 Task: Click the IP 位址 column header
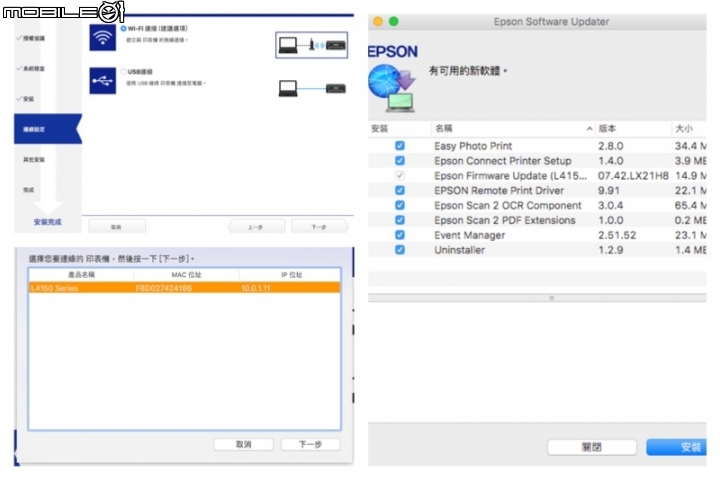pyautogui.click(x=291, y=274)
